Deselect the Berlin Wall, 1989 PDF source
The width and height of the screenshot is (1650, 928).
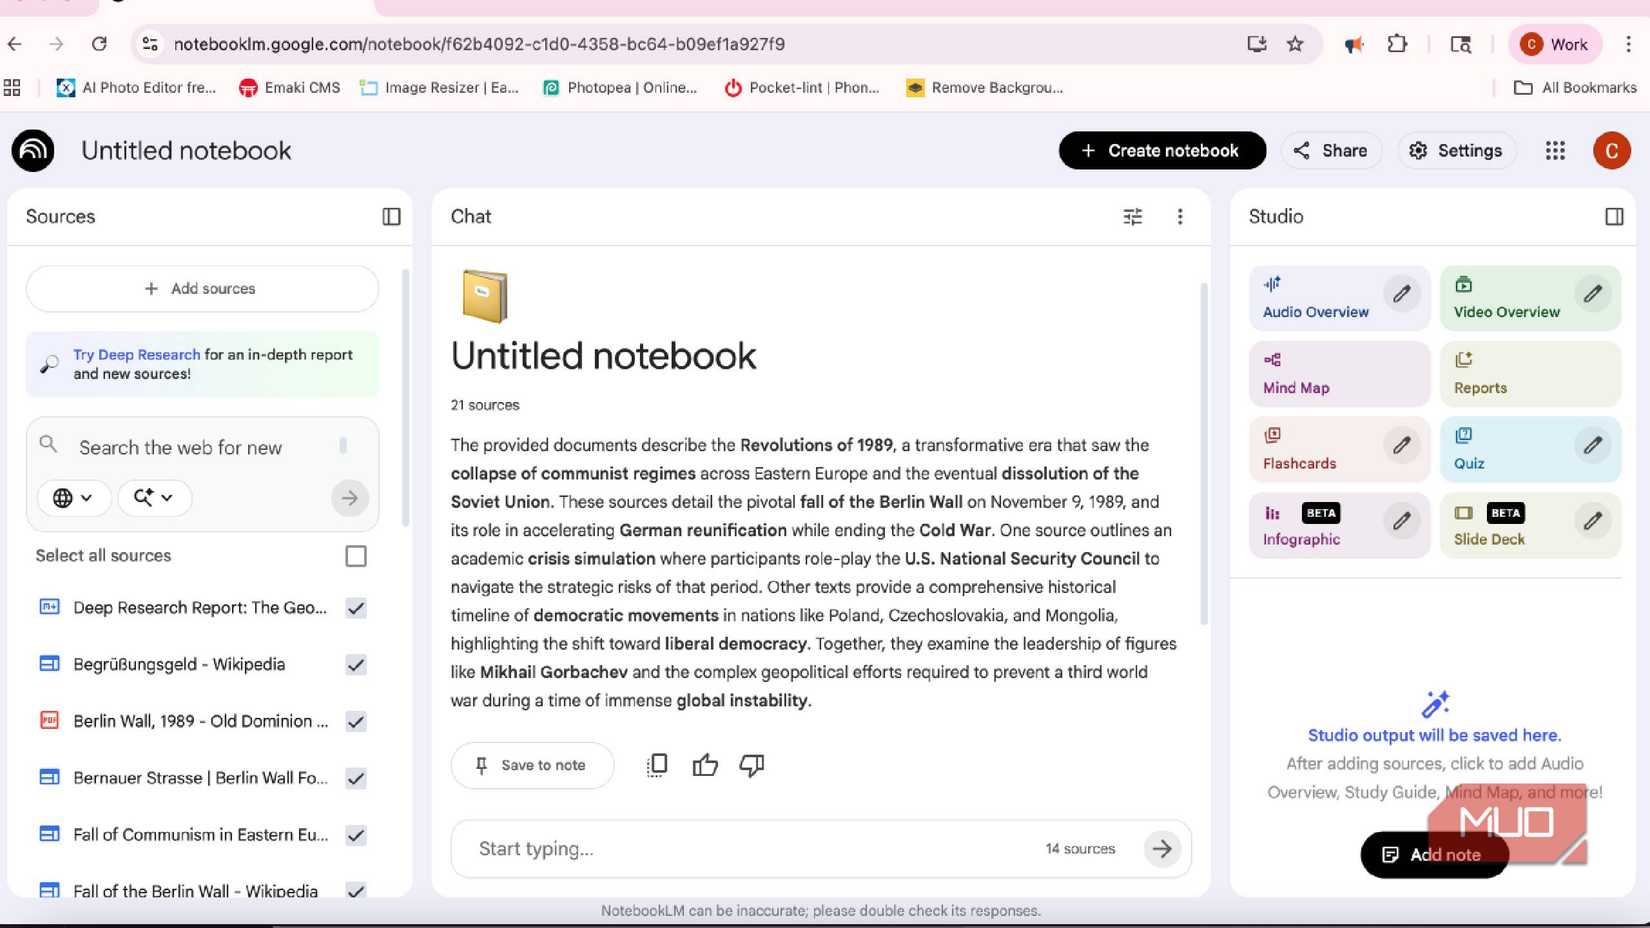pyautogui.click(x=356, y=721)
